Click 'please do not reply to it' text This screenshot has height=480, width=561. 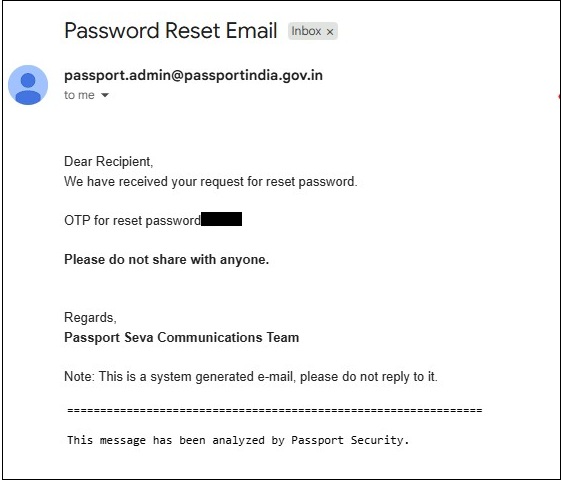[x=369, y=377]
